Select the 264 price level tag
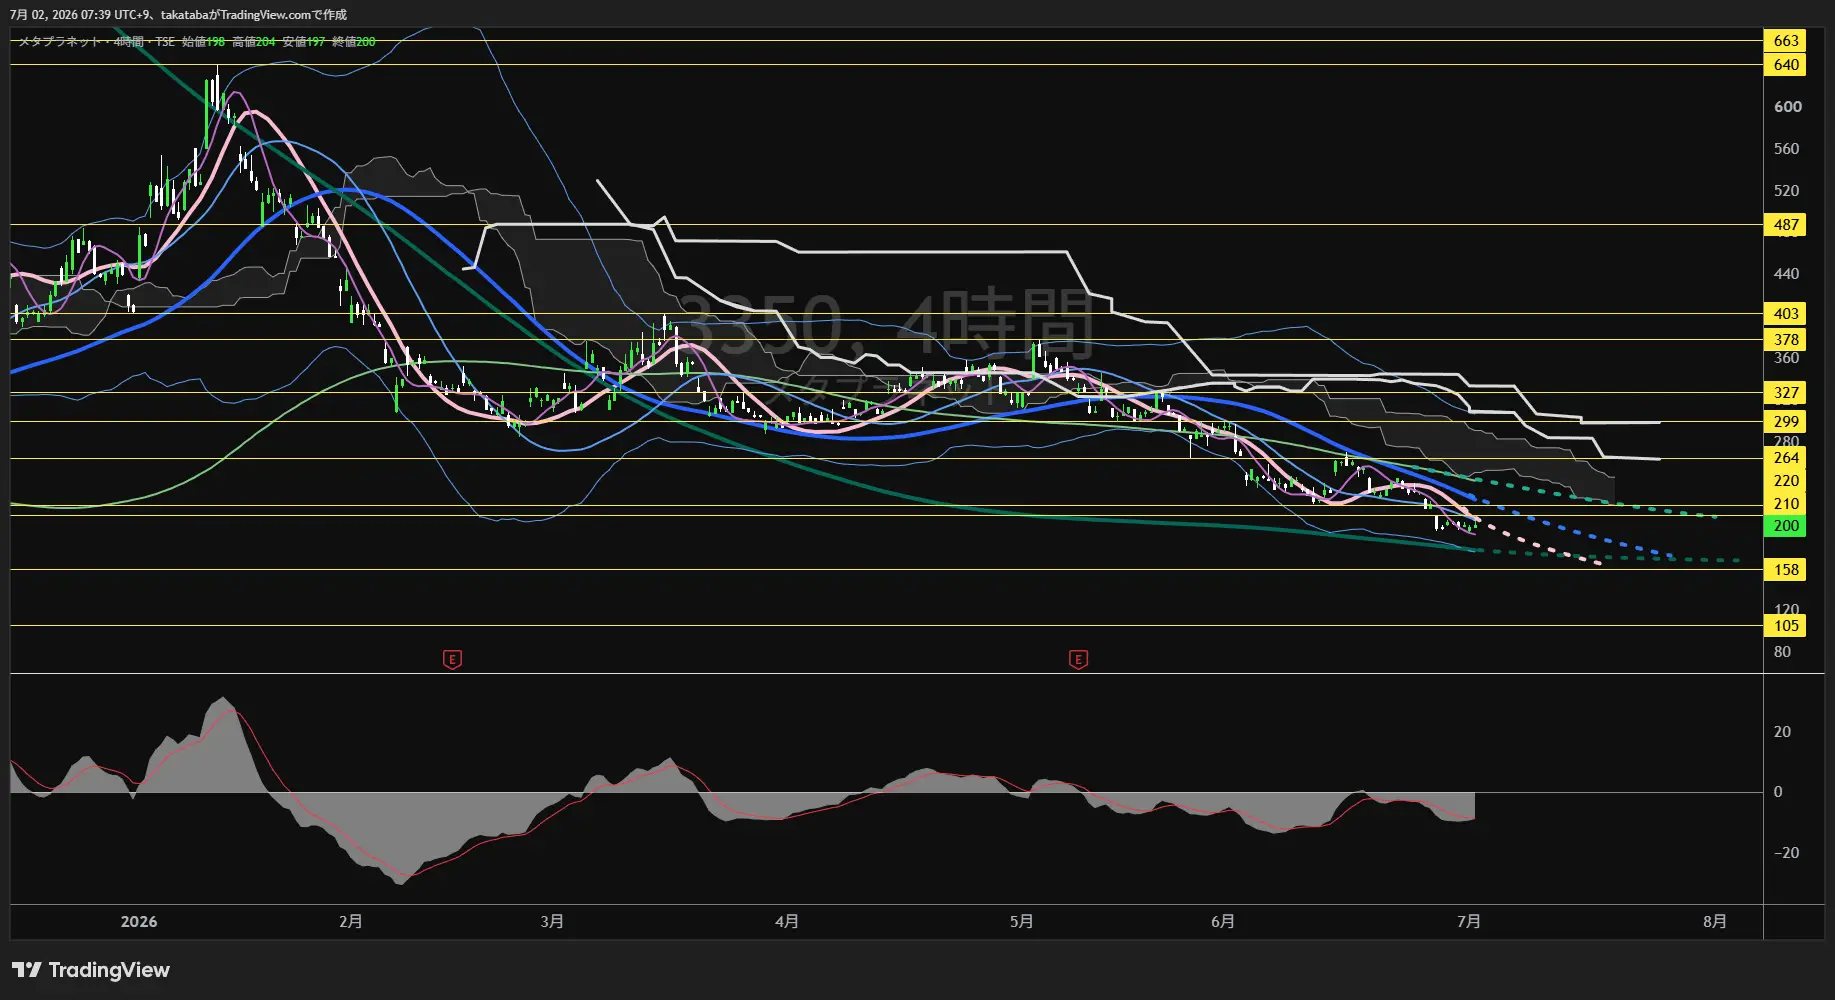Image resolution: width=1835 pixels, height=1000 pixels. click(1786, 458)
